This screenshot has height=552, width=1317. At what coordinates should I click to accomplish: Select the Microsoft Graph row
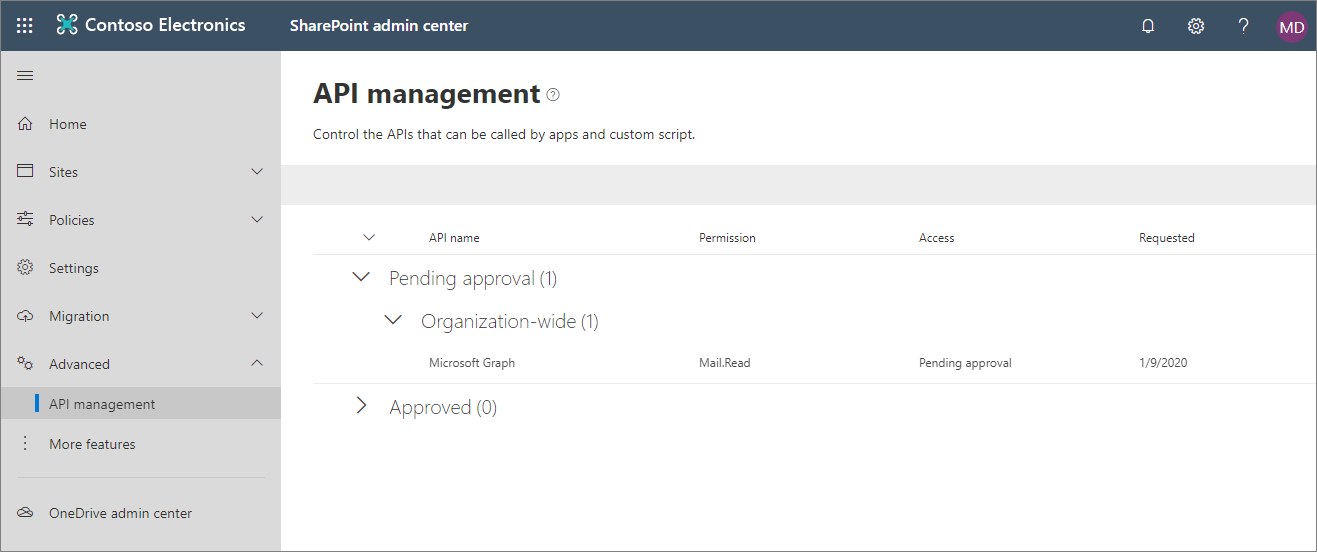814,363
